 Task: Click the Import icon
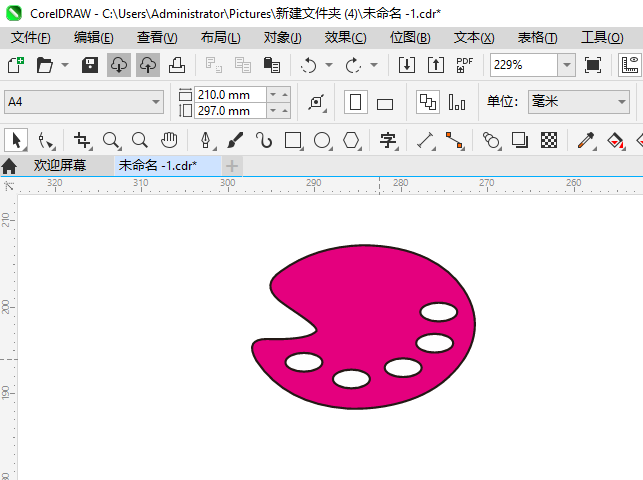click(x=407, y=65)
